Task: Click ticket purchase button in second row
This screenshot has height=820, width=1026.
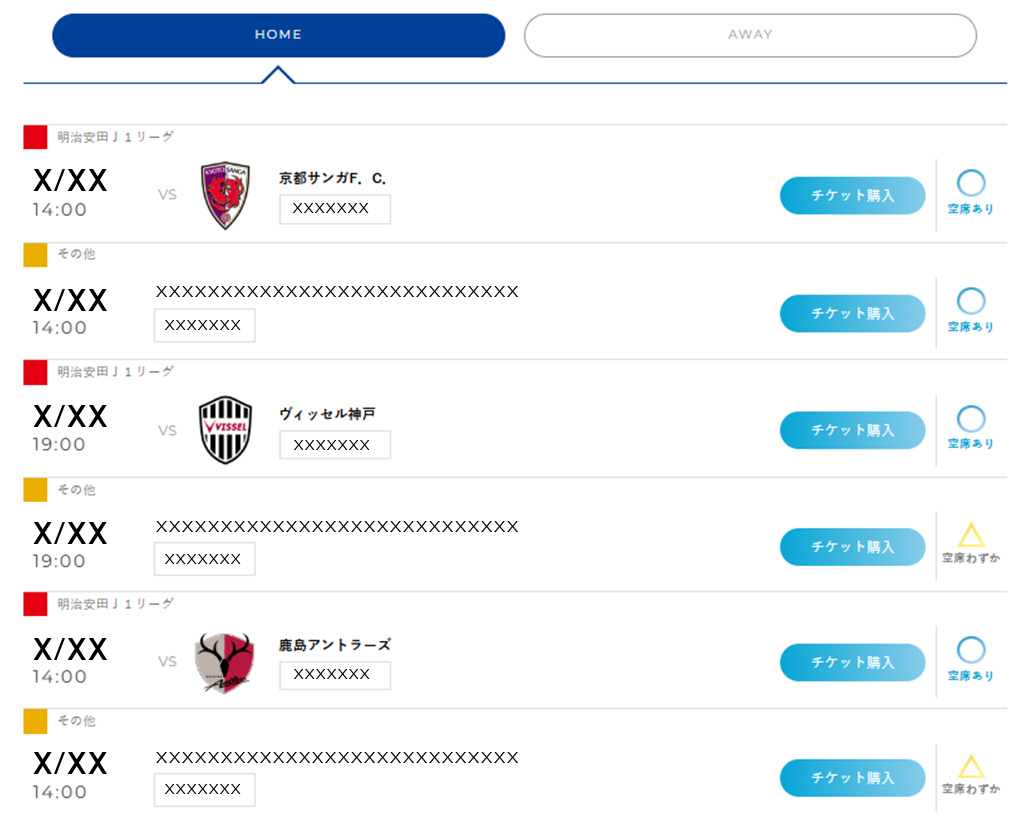Action: click(852, 313)
